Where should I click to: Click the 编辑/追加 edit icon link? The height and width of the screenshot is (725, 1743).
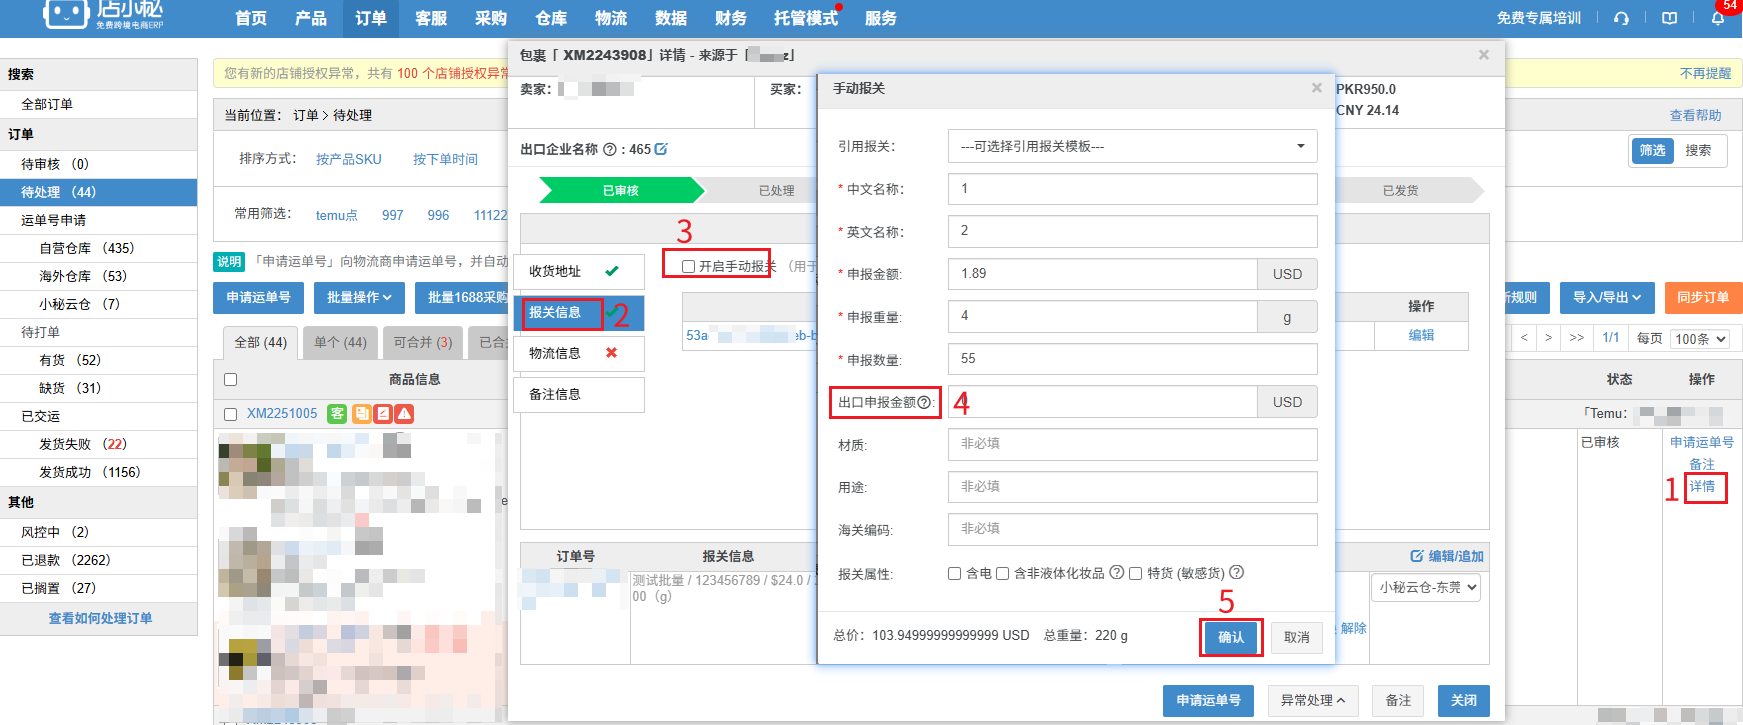[1447, 556]
